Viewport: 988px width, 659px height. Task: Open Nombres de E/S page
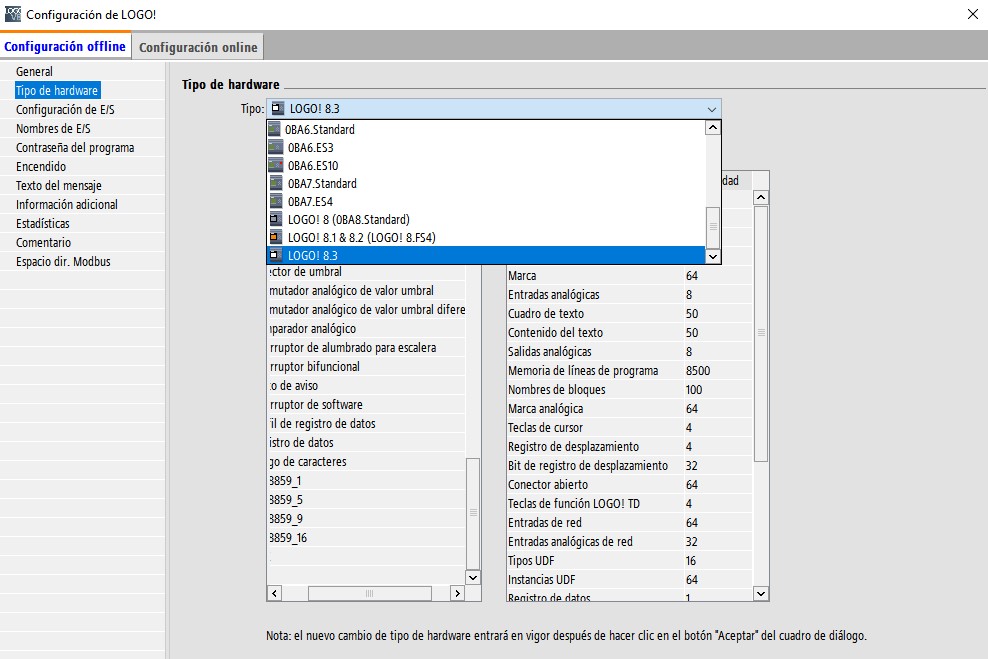53,129
